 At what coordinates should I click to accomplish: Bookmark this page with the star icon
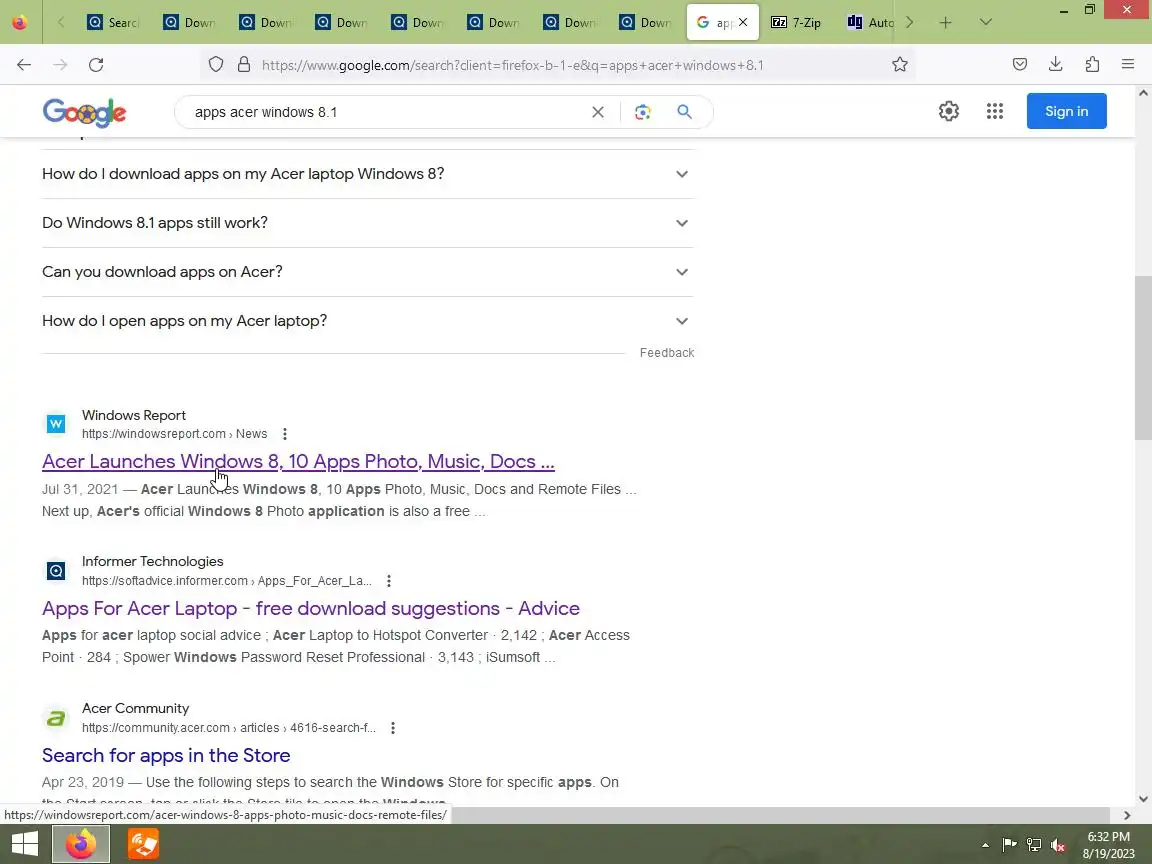click(900, 65)
